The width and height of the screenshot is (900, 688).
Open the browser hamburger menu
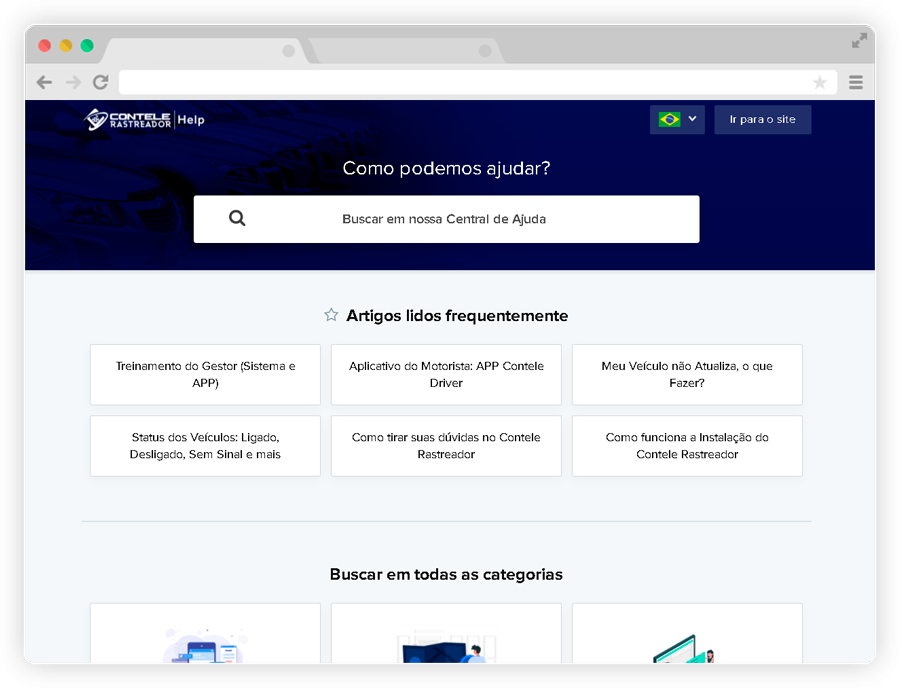point(856,83)
